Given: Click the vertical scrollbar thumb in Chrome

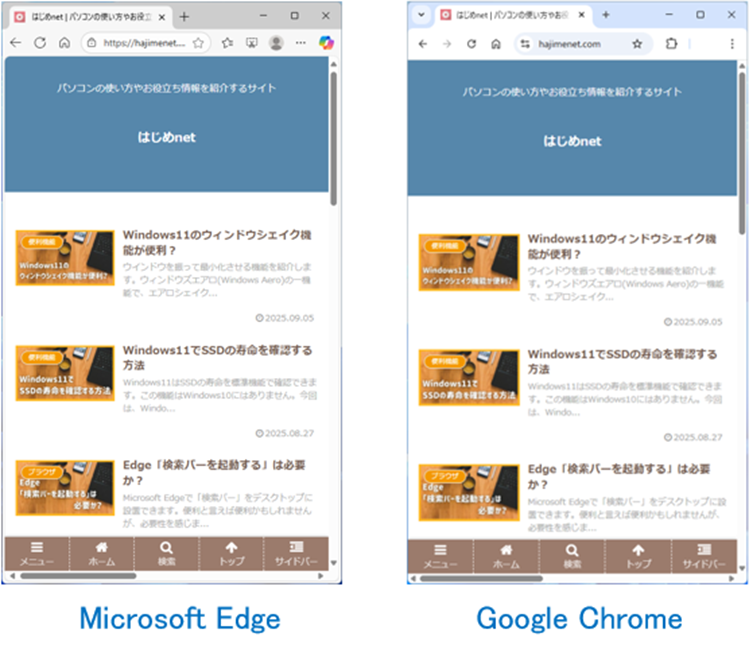Looking at the screenshot, I should [742, 154].
